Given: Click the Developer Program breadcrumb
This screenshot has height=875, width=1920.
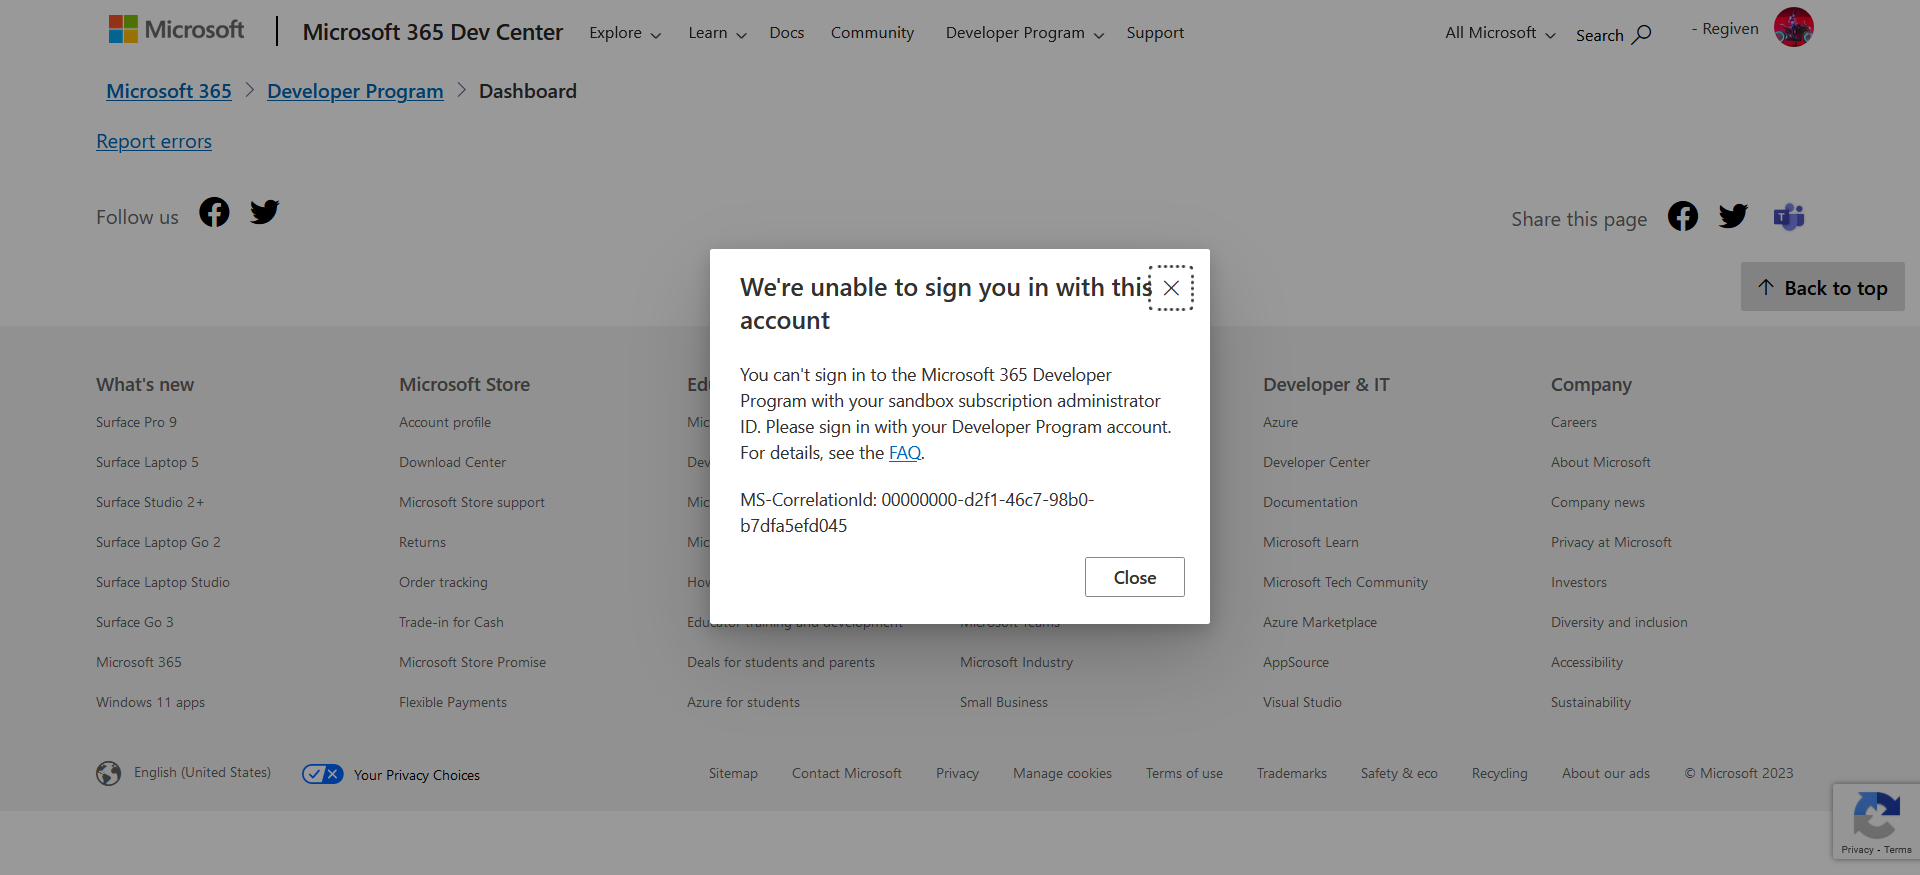Looking at the screenshot, I should [355, 91].
